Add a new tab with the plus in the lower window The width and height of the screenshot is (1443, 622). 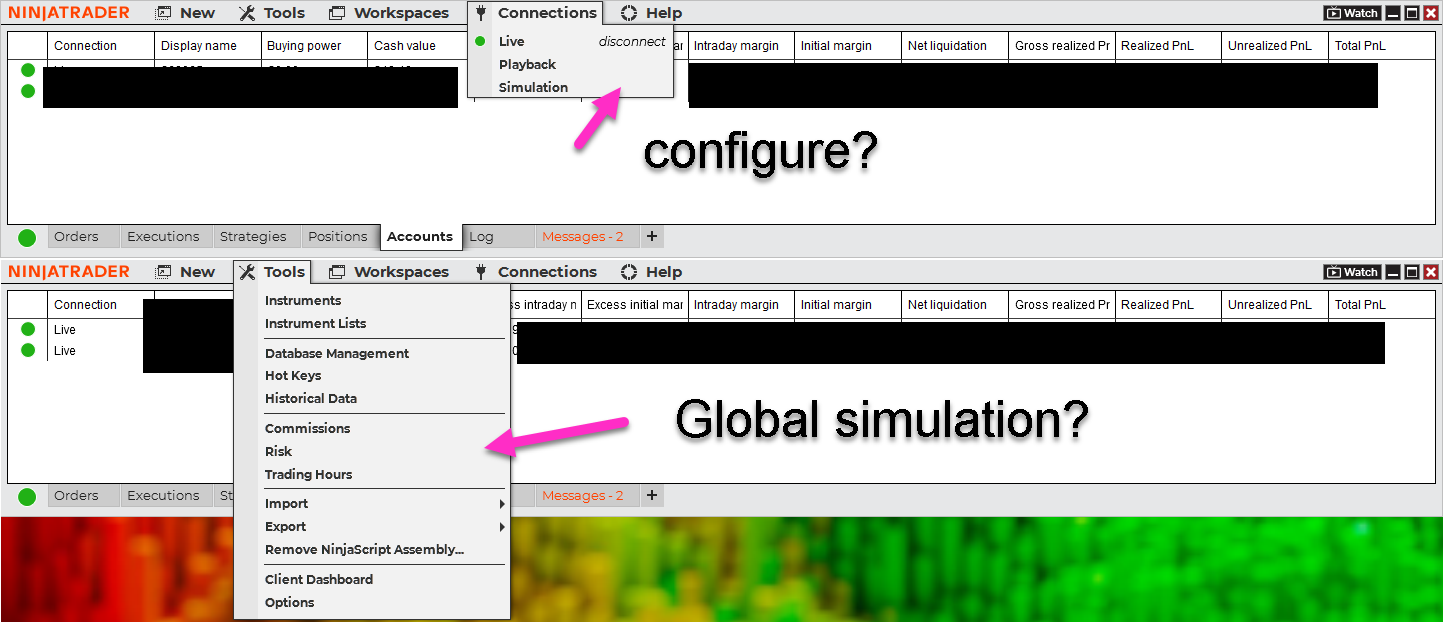click(652, 496)
